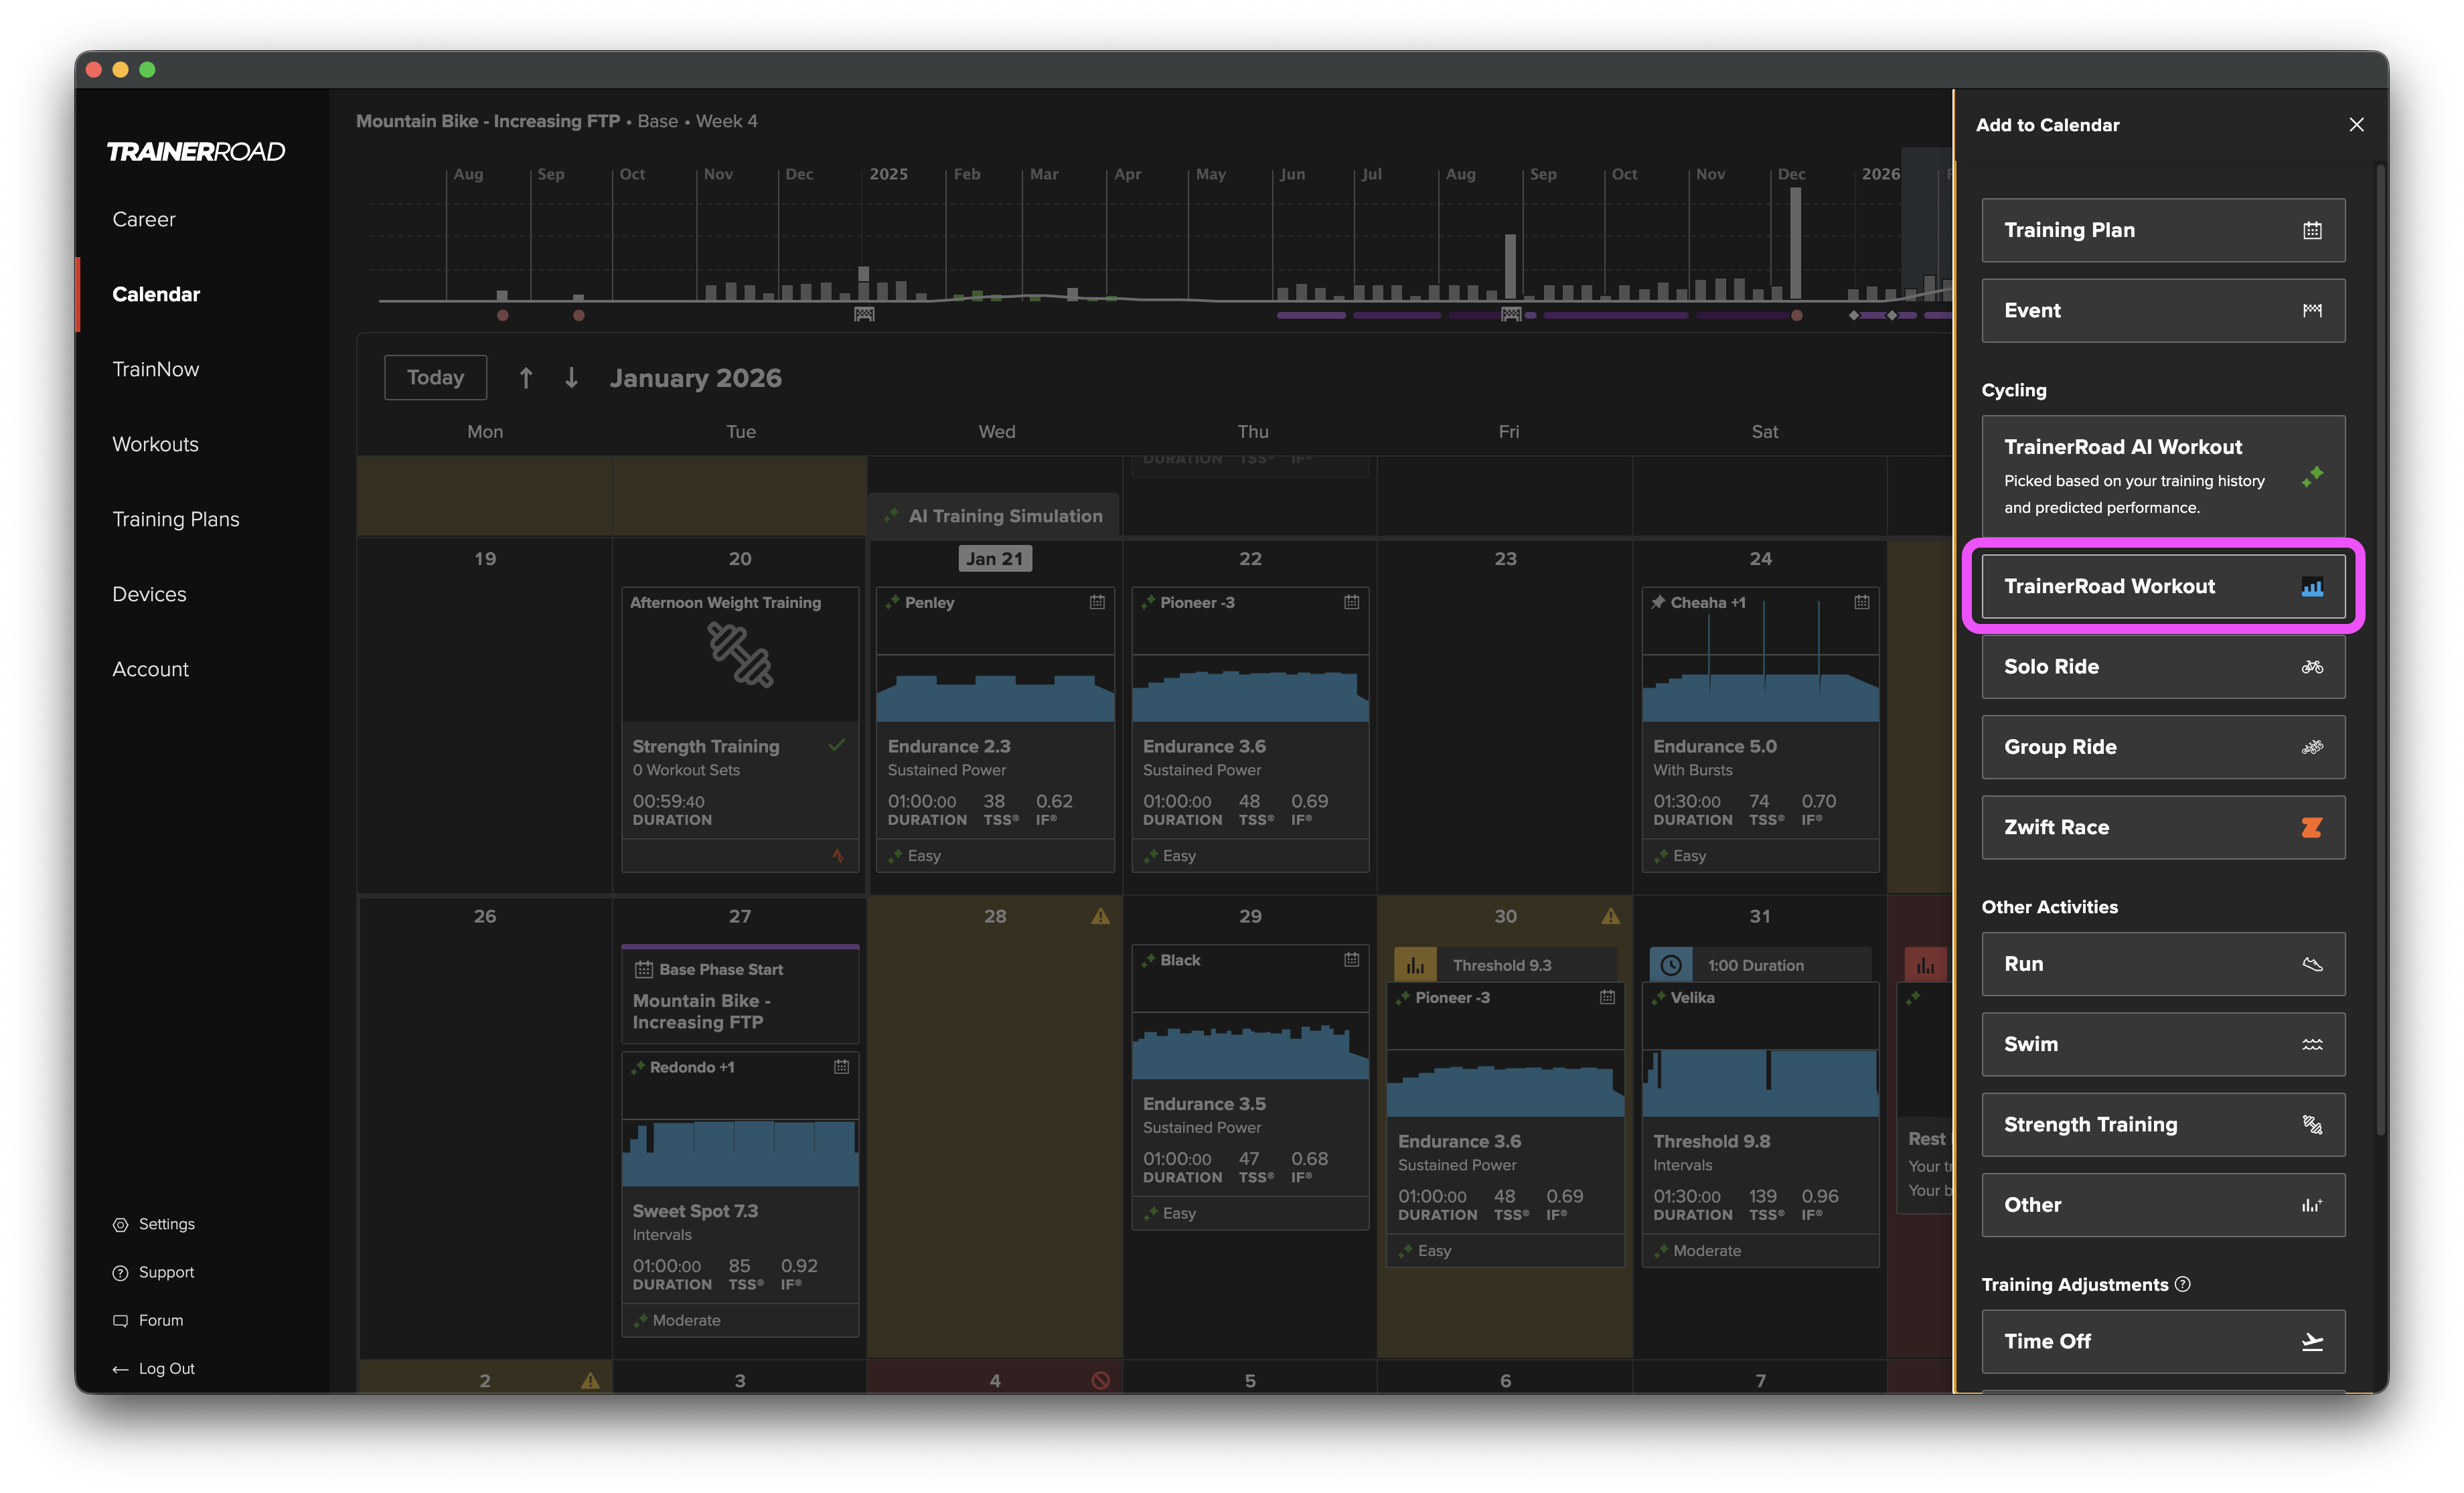The height and width of the screenshot is (1493, 2464).
Task: Open Settings in the sidebar
Action: pos(154,1224)
